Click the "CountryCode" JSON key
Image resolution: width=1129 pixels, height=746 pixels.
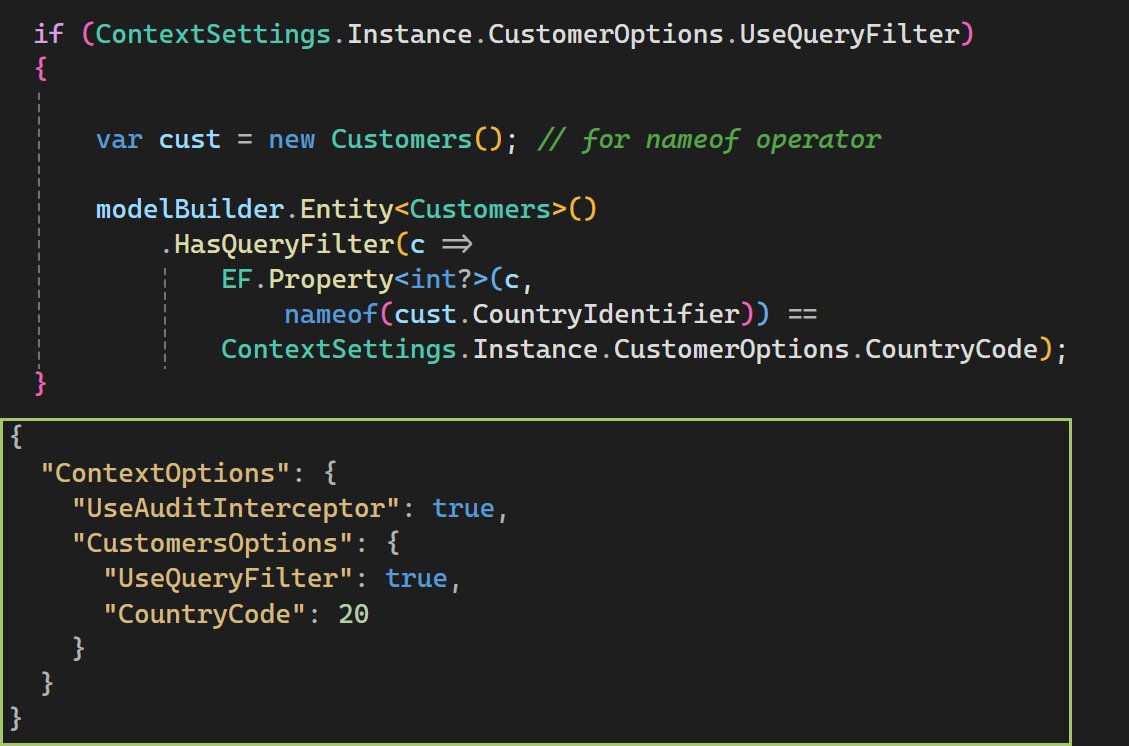coord(204,614)
